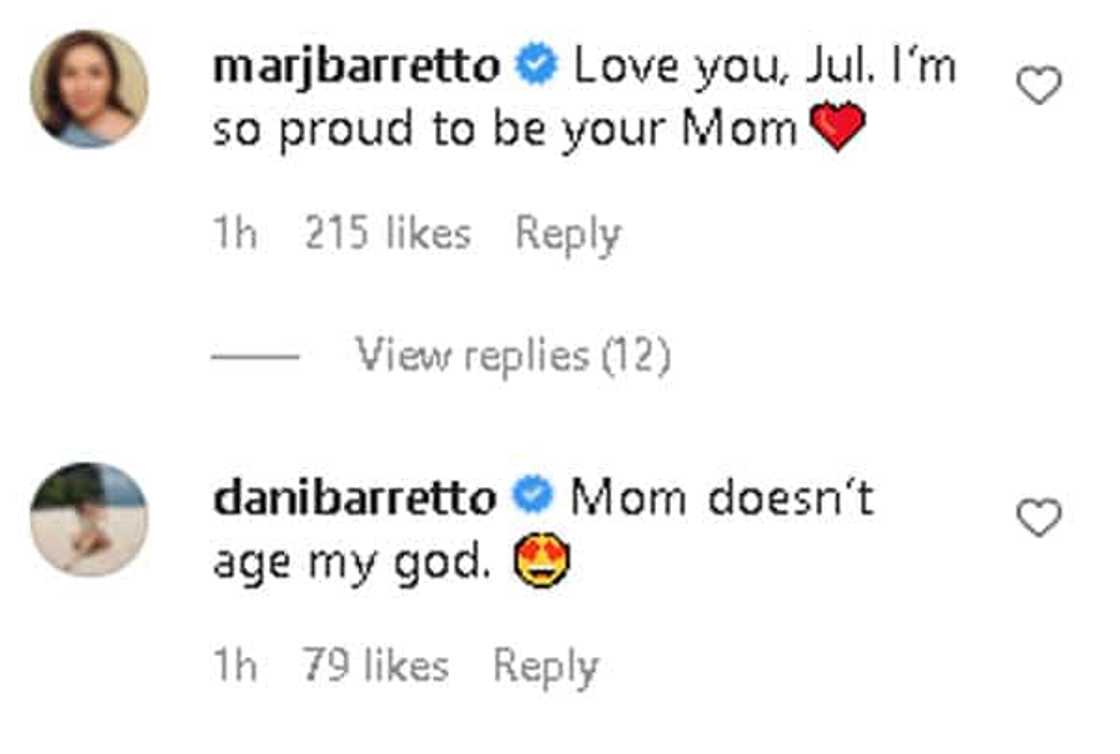The image size is (1120, 754).
Task: Click the 1h timestamp on marjbarretto's comment
Action: tap(235, 234)
